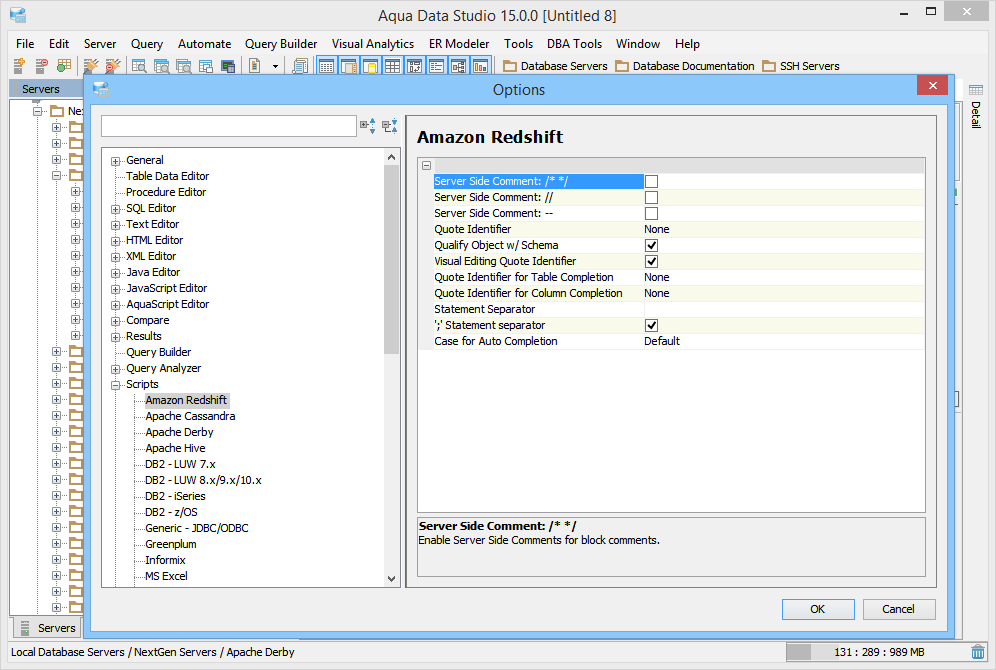996x670 pixels.
Task: Uncheck the ';' Statement separator checkbox
Action: pos(651,325)
